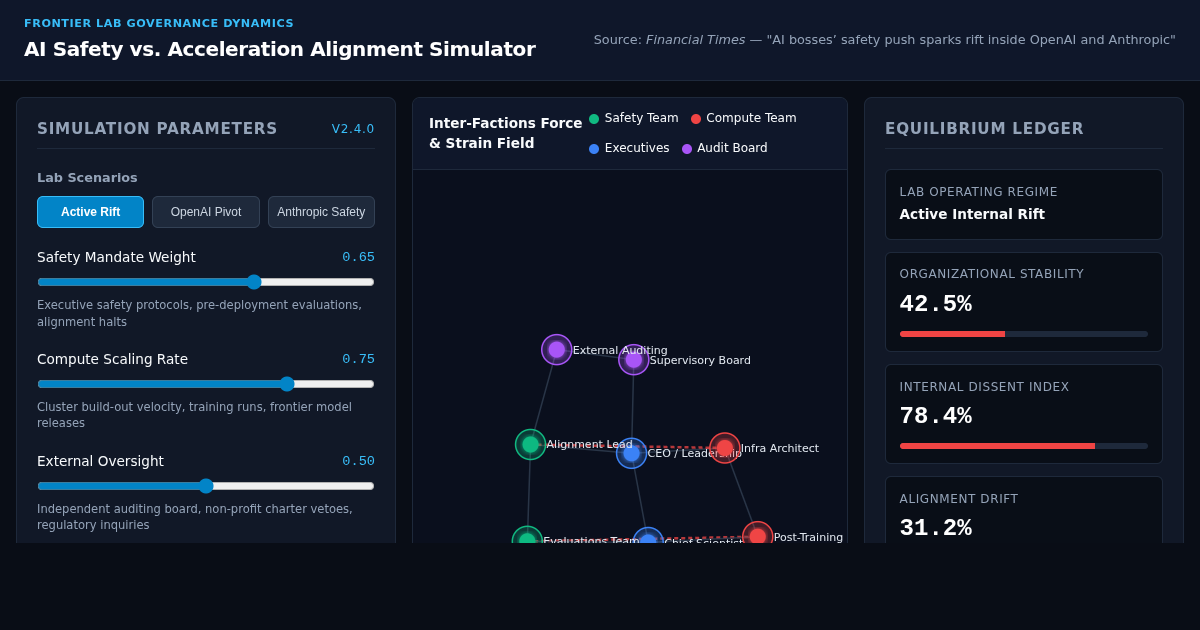The image size is (1200, 630).
Task: Choose the Anthropic Safety scenario
Action: [321, 212]
